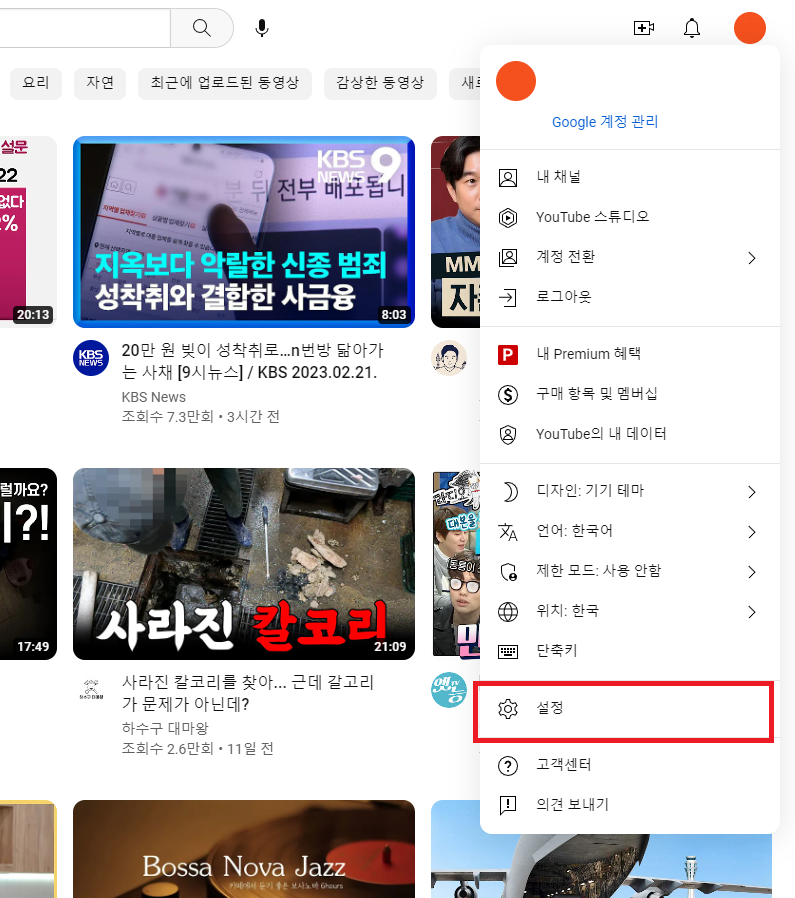Play the 20:13 video thumbnail
795x898 pixels.
28,232
